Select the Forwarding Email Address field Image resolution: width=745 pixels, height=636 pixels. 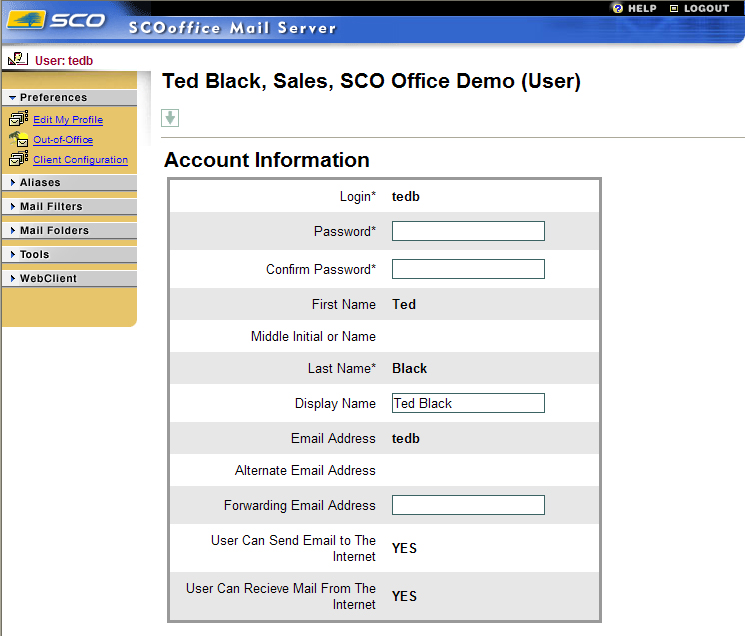click(468, 505)
